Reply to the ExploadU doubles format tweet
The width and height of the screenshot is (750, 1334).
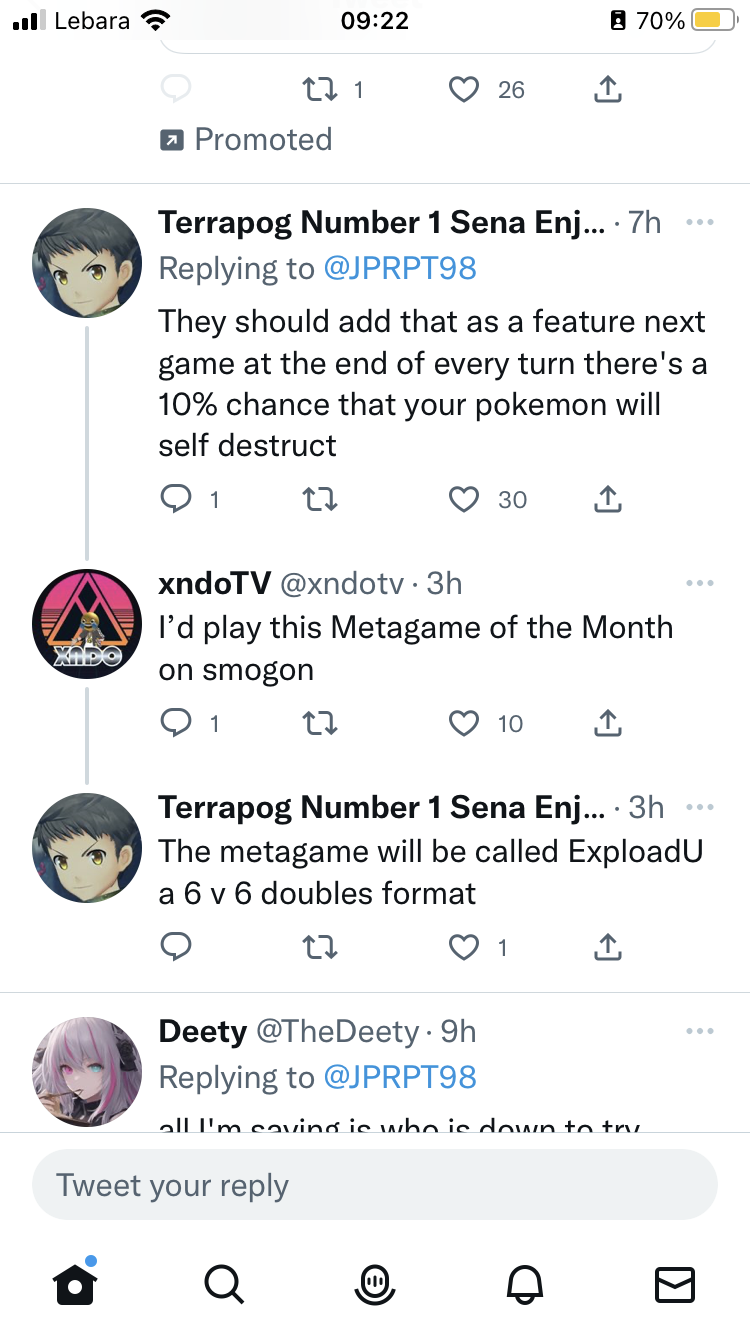tap(176, 947)
